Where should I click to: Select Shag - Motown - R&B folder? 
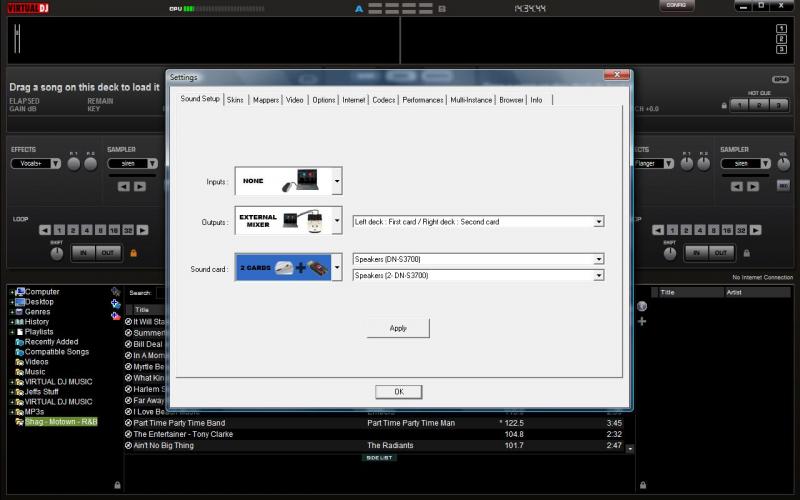pyautogui.click(x=61, y=422)
